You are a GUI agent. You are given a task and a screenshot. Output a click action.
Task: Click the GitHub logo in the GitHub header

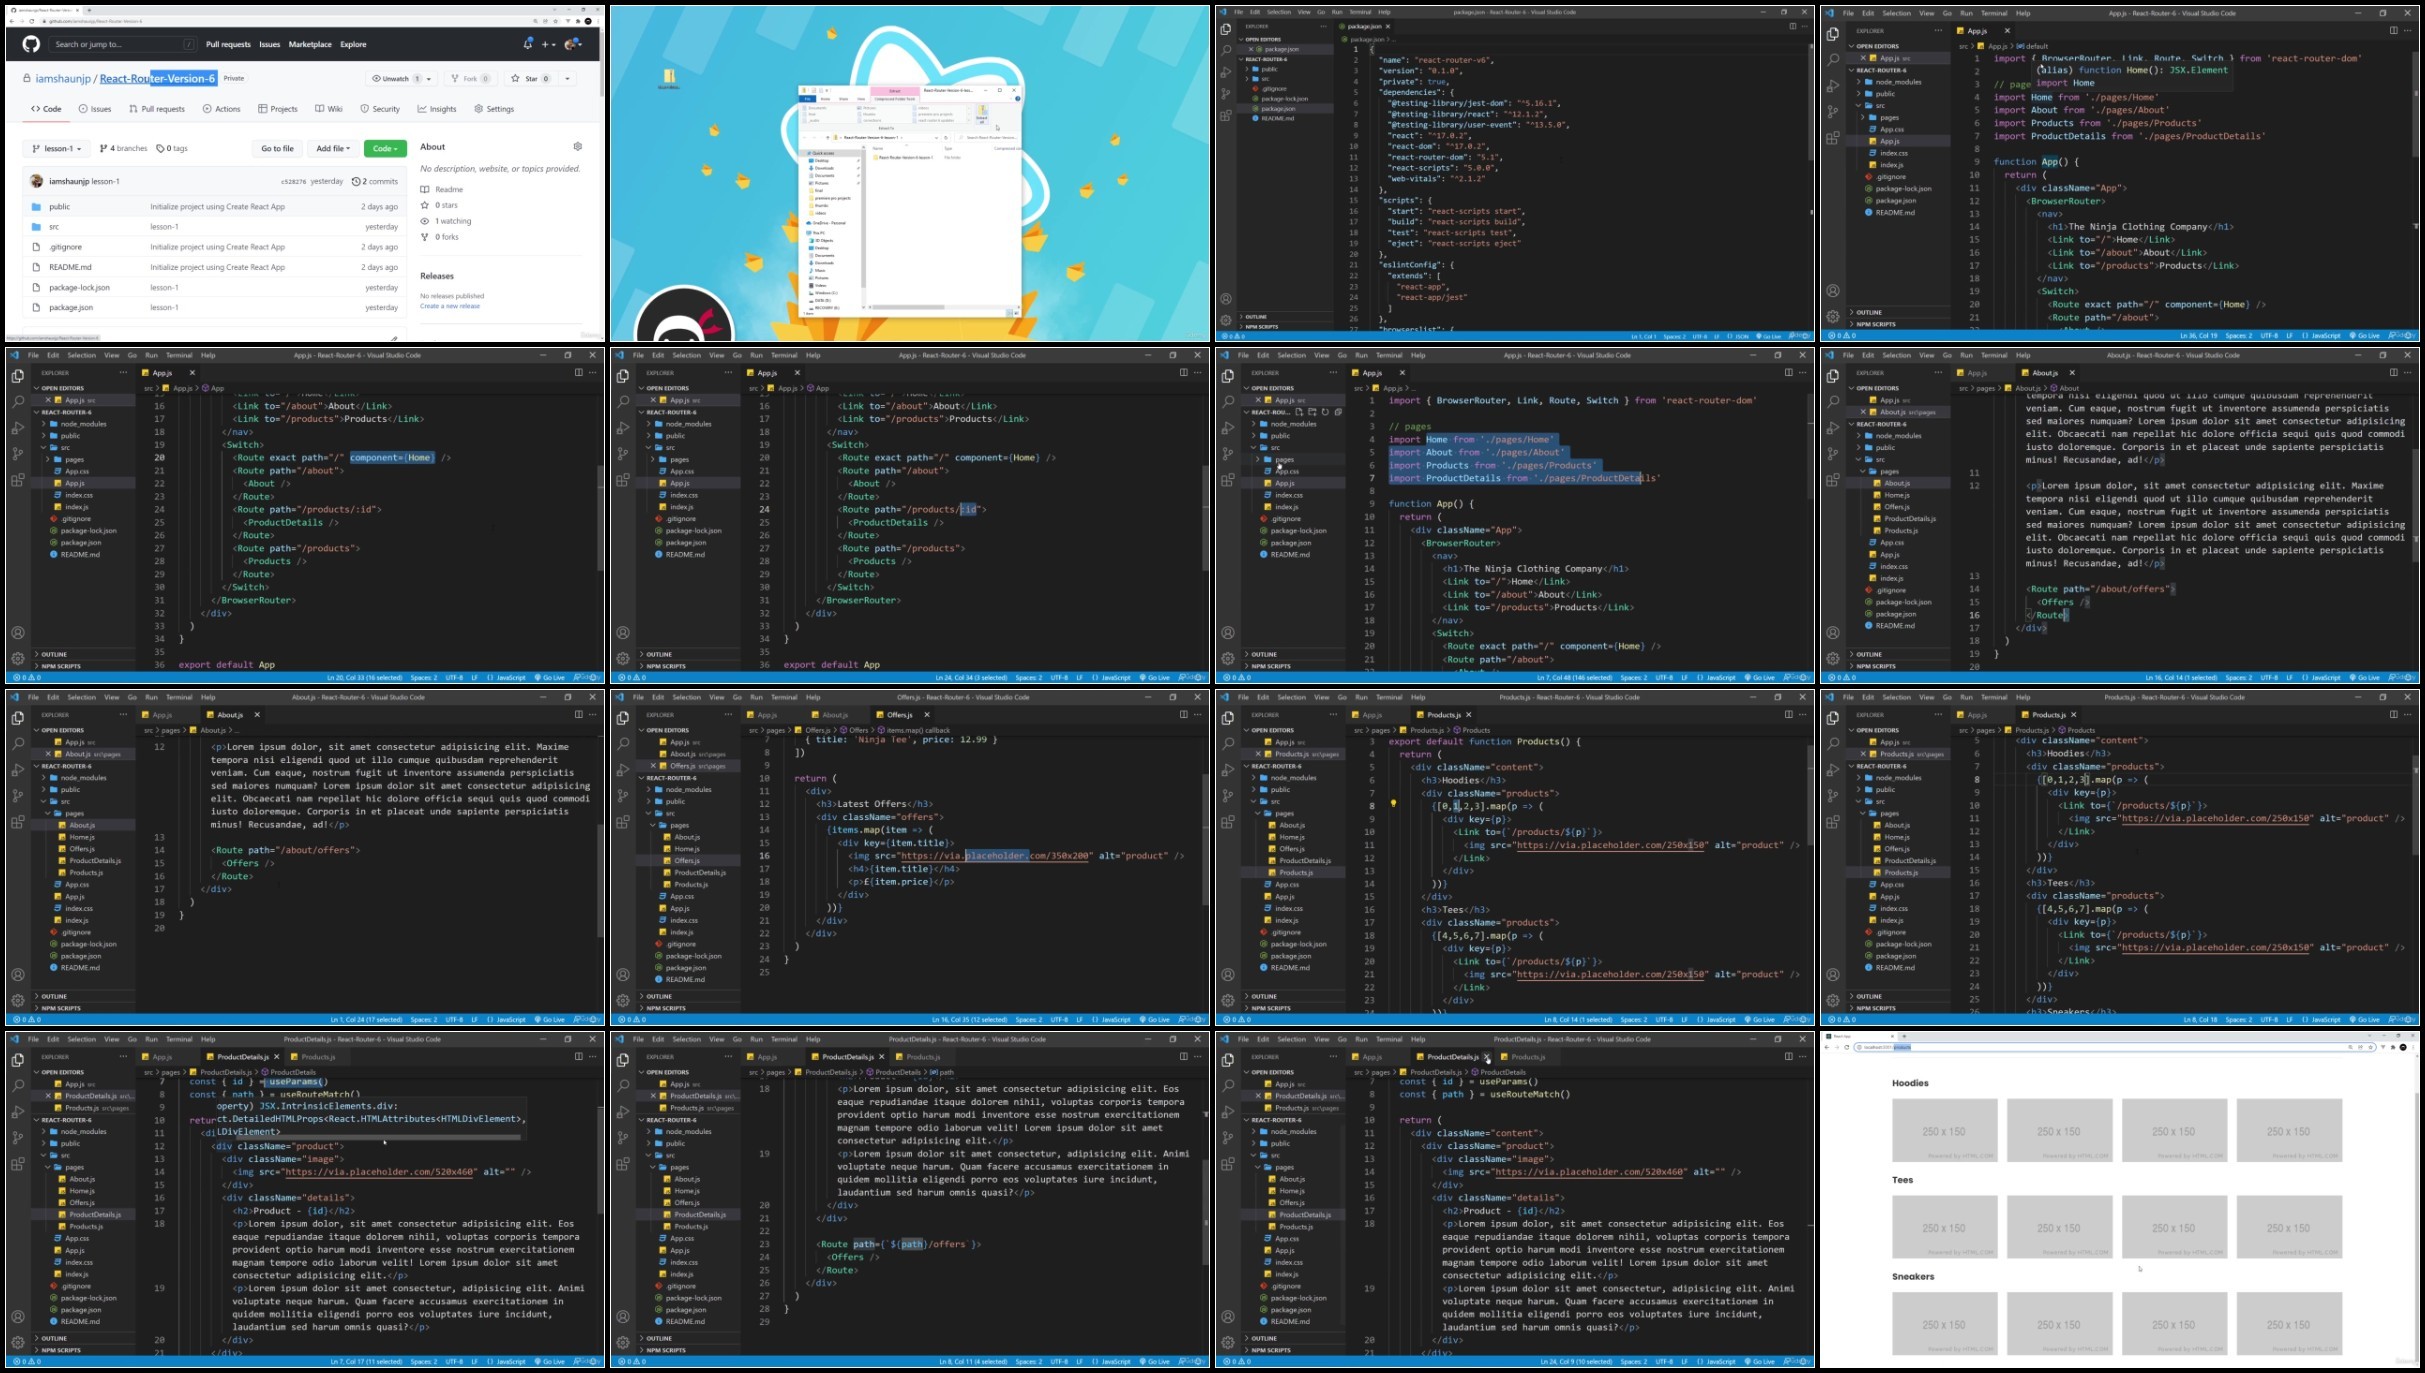point(31,44)
